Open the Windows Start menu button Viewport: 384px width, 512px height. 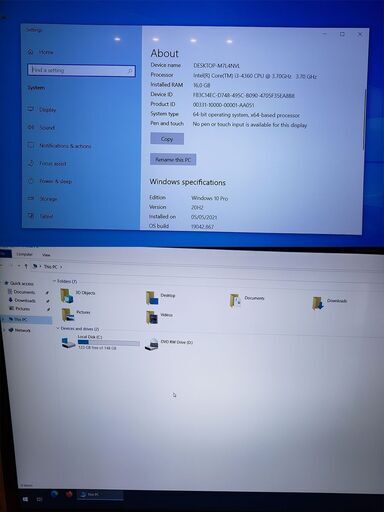25,499
